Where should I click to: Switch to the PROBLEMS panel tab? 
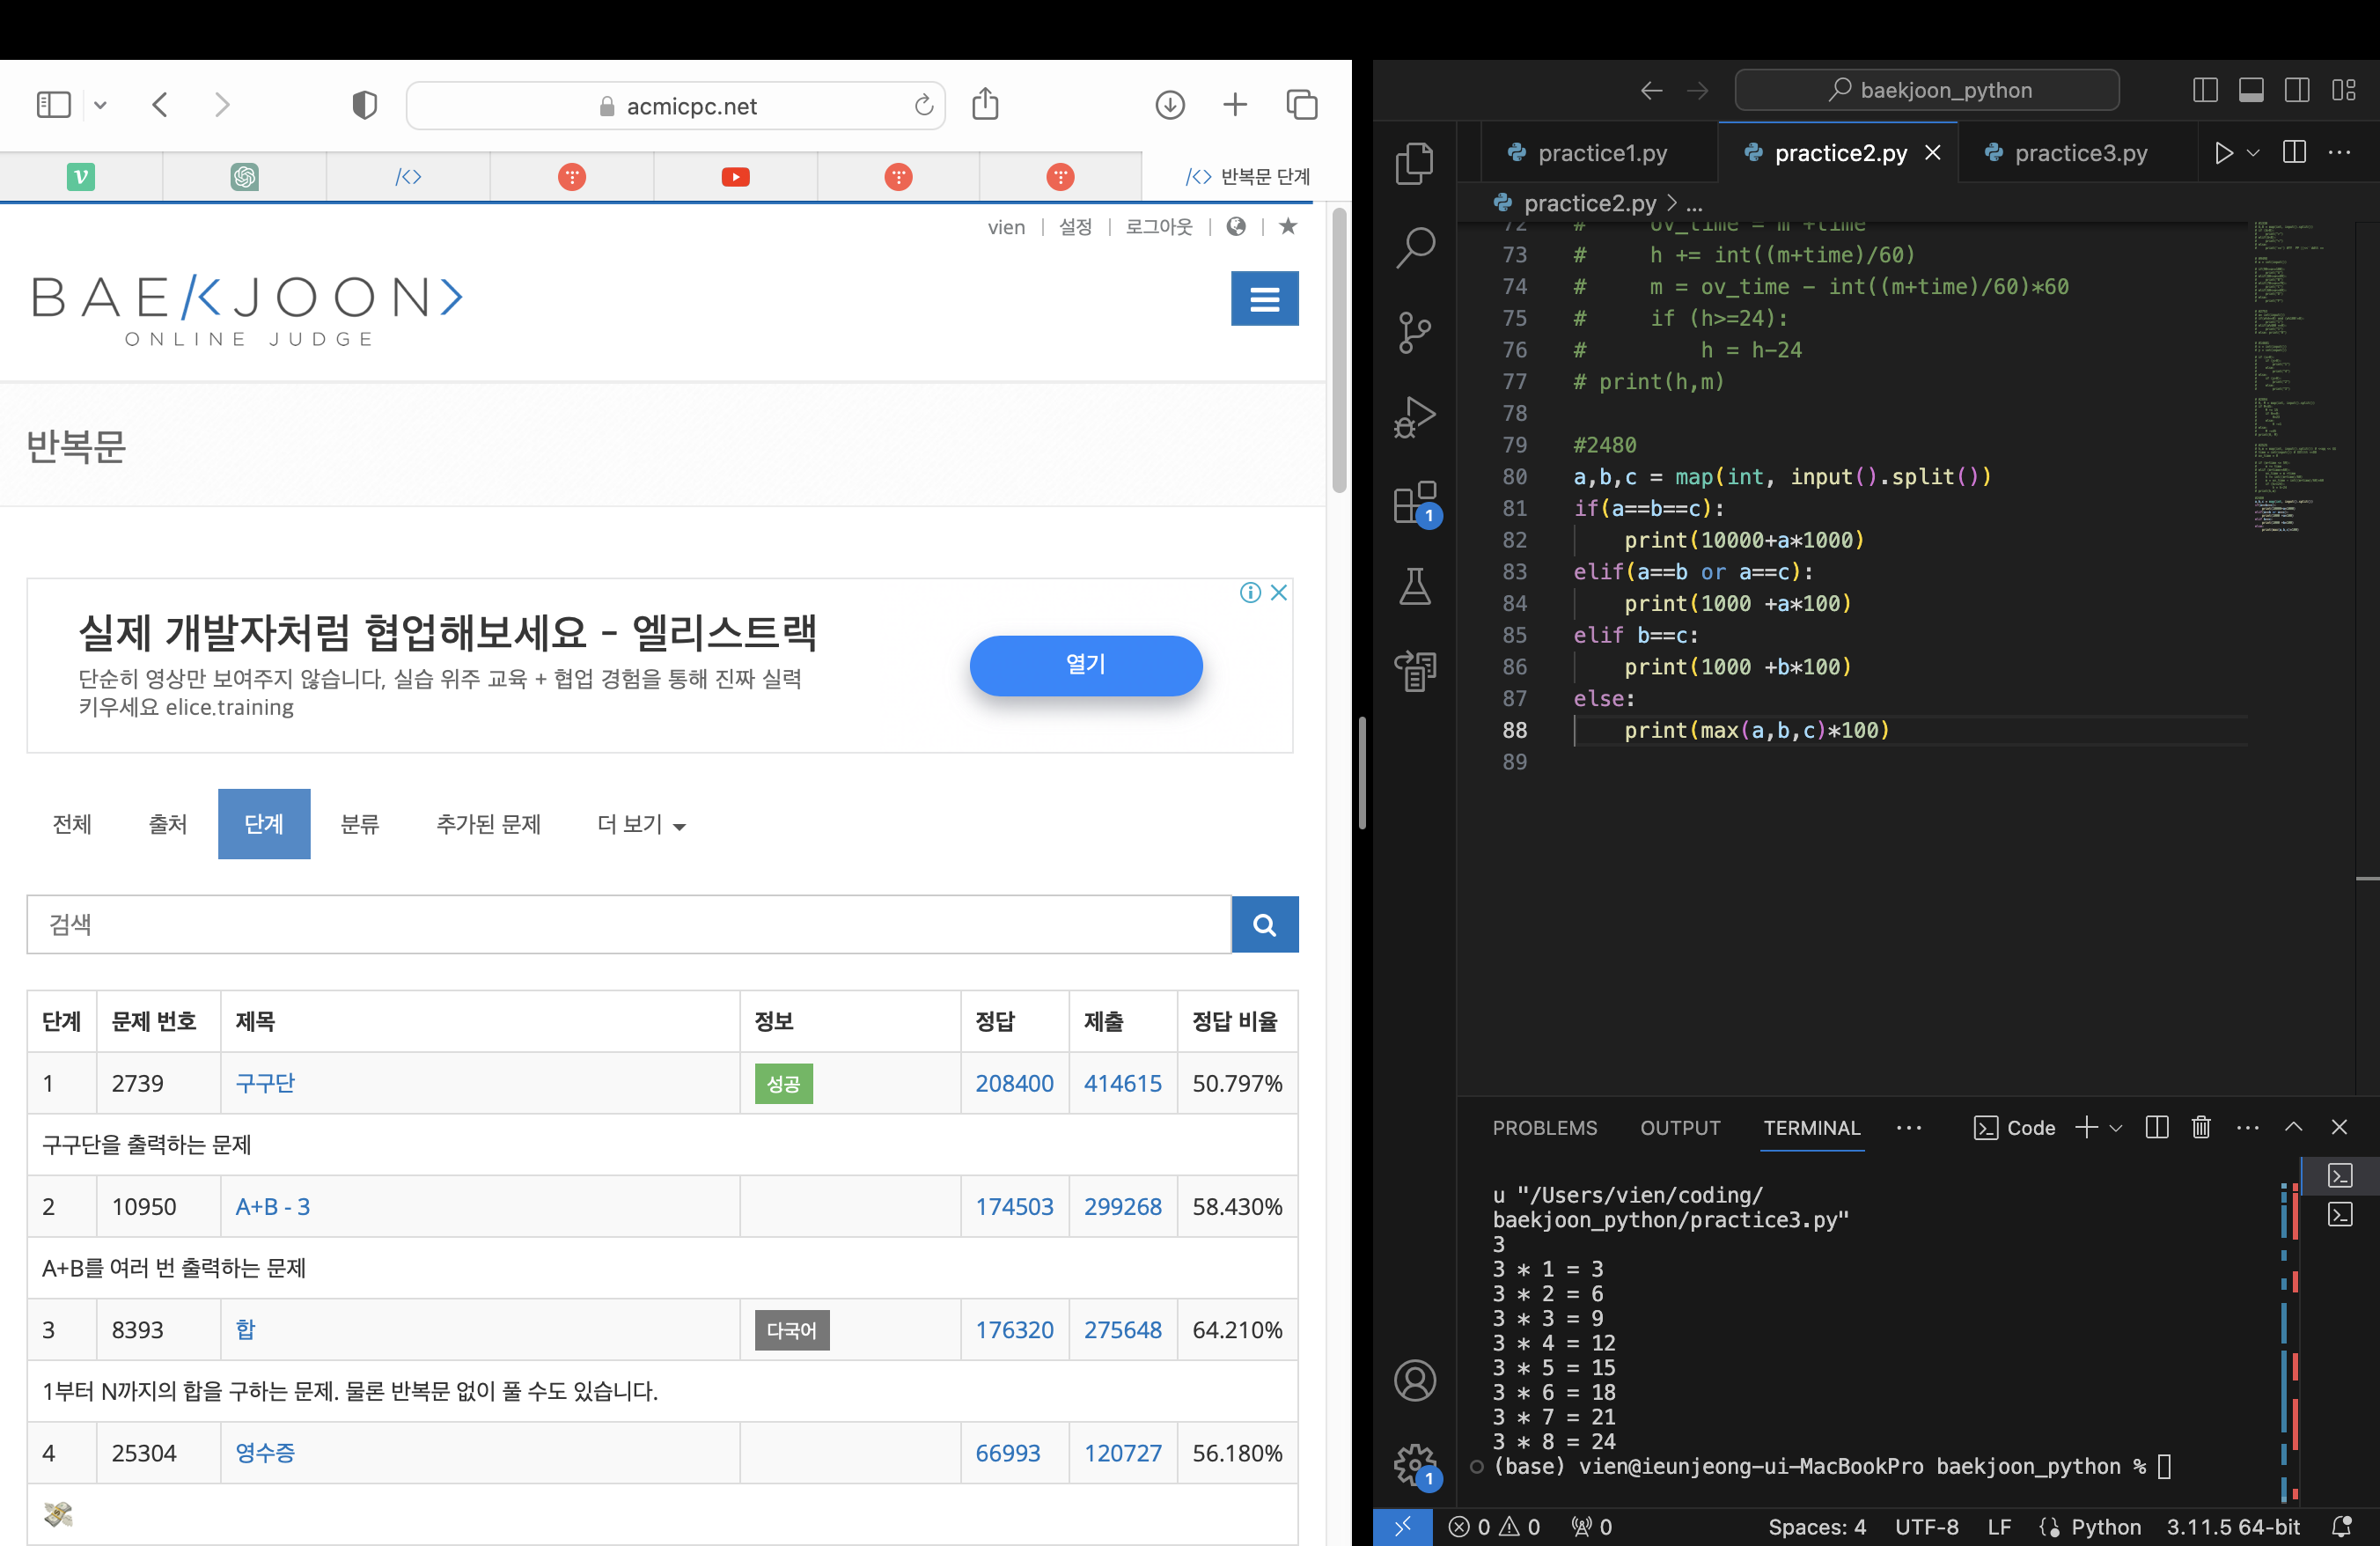tap(1544, 1128)
